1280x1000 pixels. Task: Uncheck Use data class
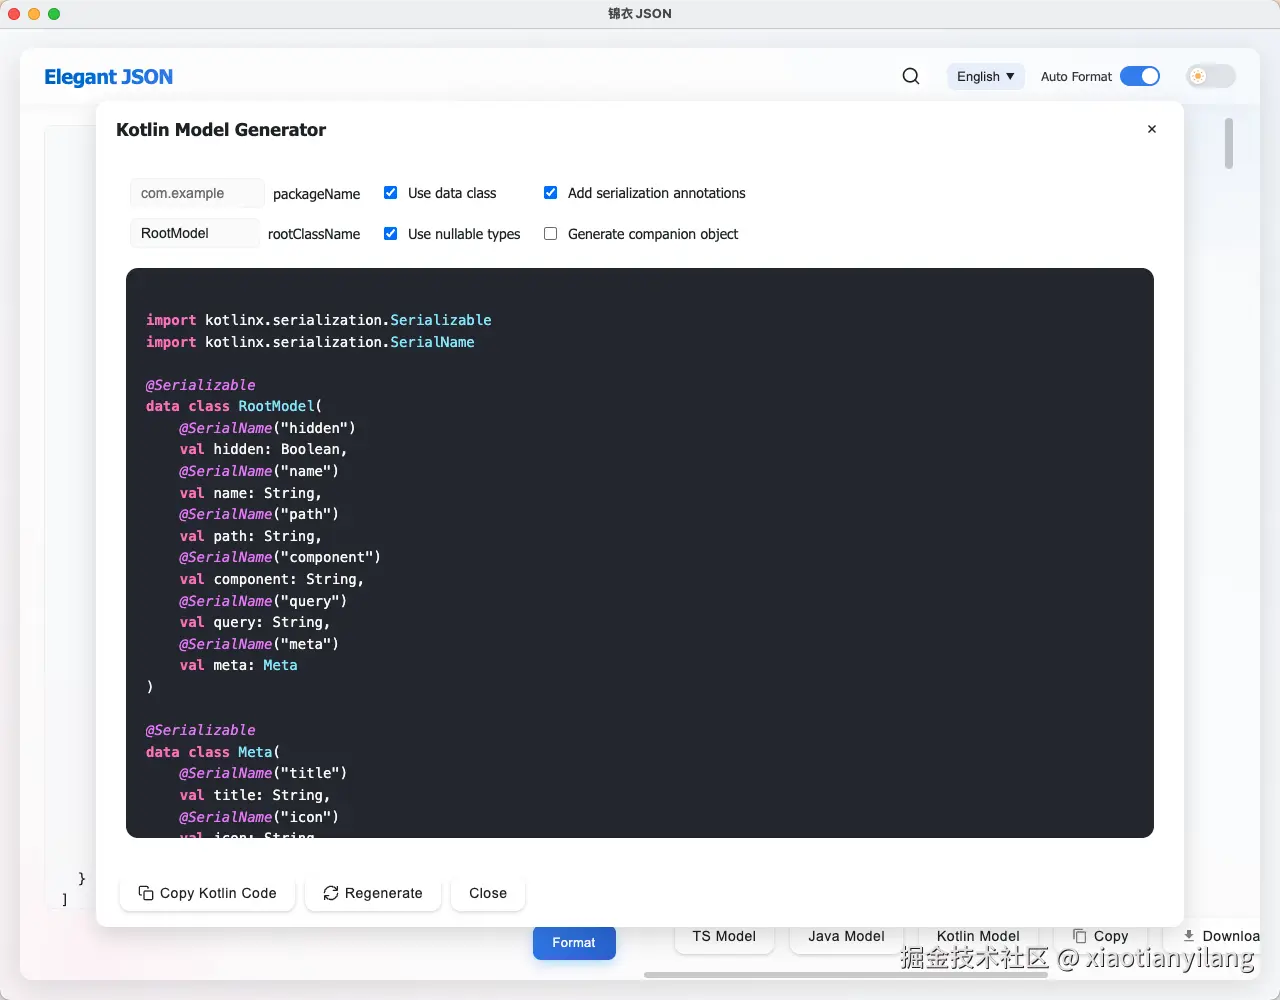tap(390, 192)
